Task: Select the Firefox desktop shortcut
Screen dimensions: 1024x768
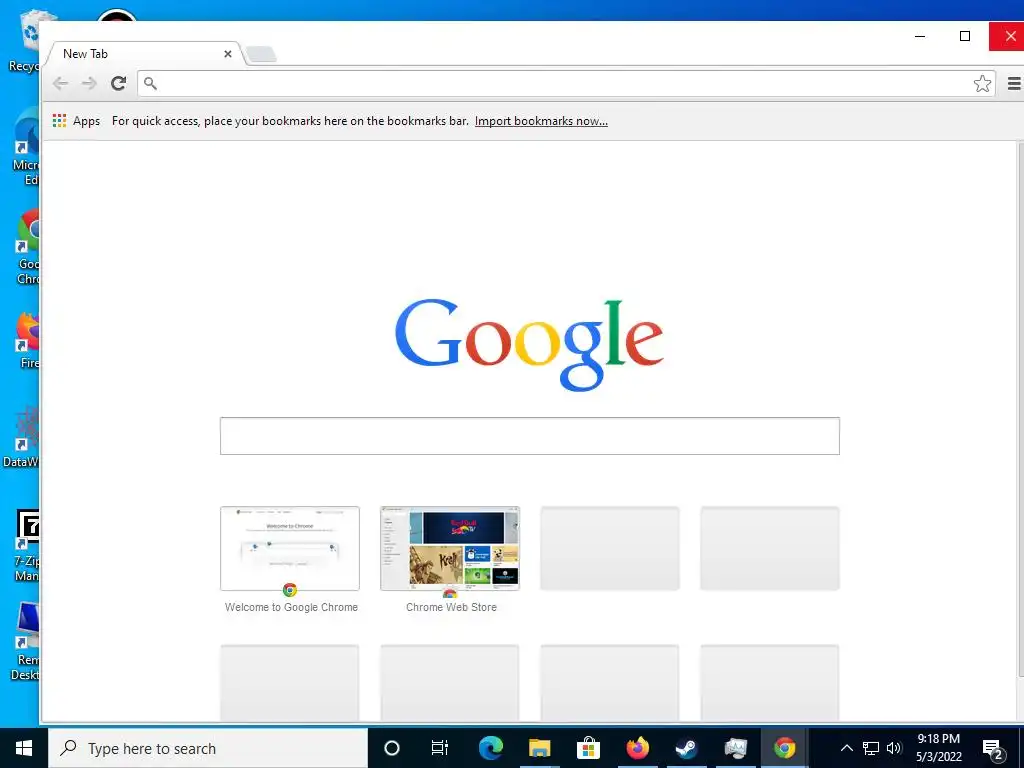Action: pos(27,340)
